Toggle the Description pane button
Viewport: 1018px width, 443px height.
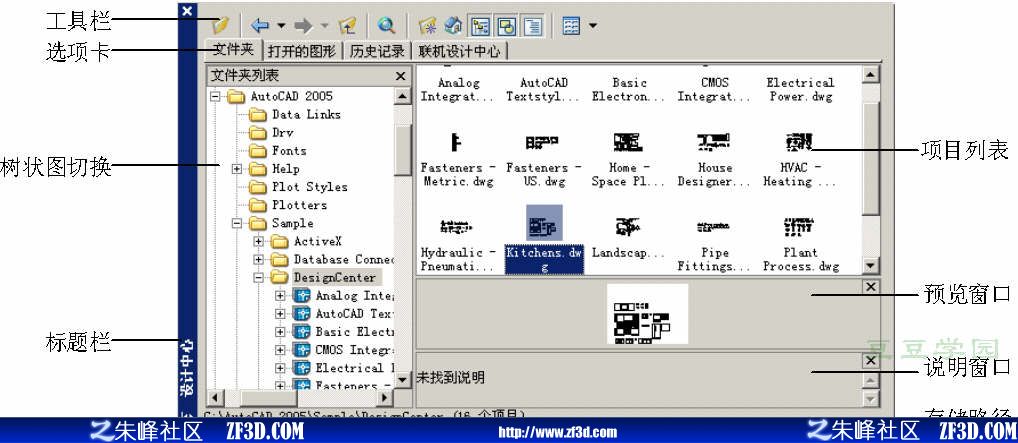click(x=533, y=26)
